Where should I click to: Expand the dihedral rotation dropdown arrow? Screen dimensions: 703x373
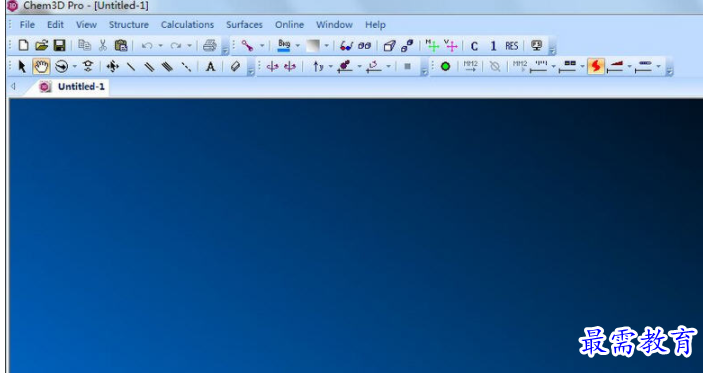coord(388,66)
